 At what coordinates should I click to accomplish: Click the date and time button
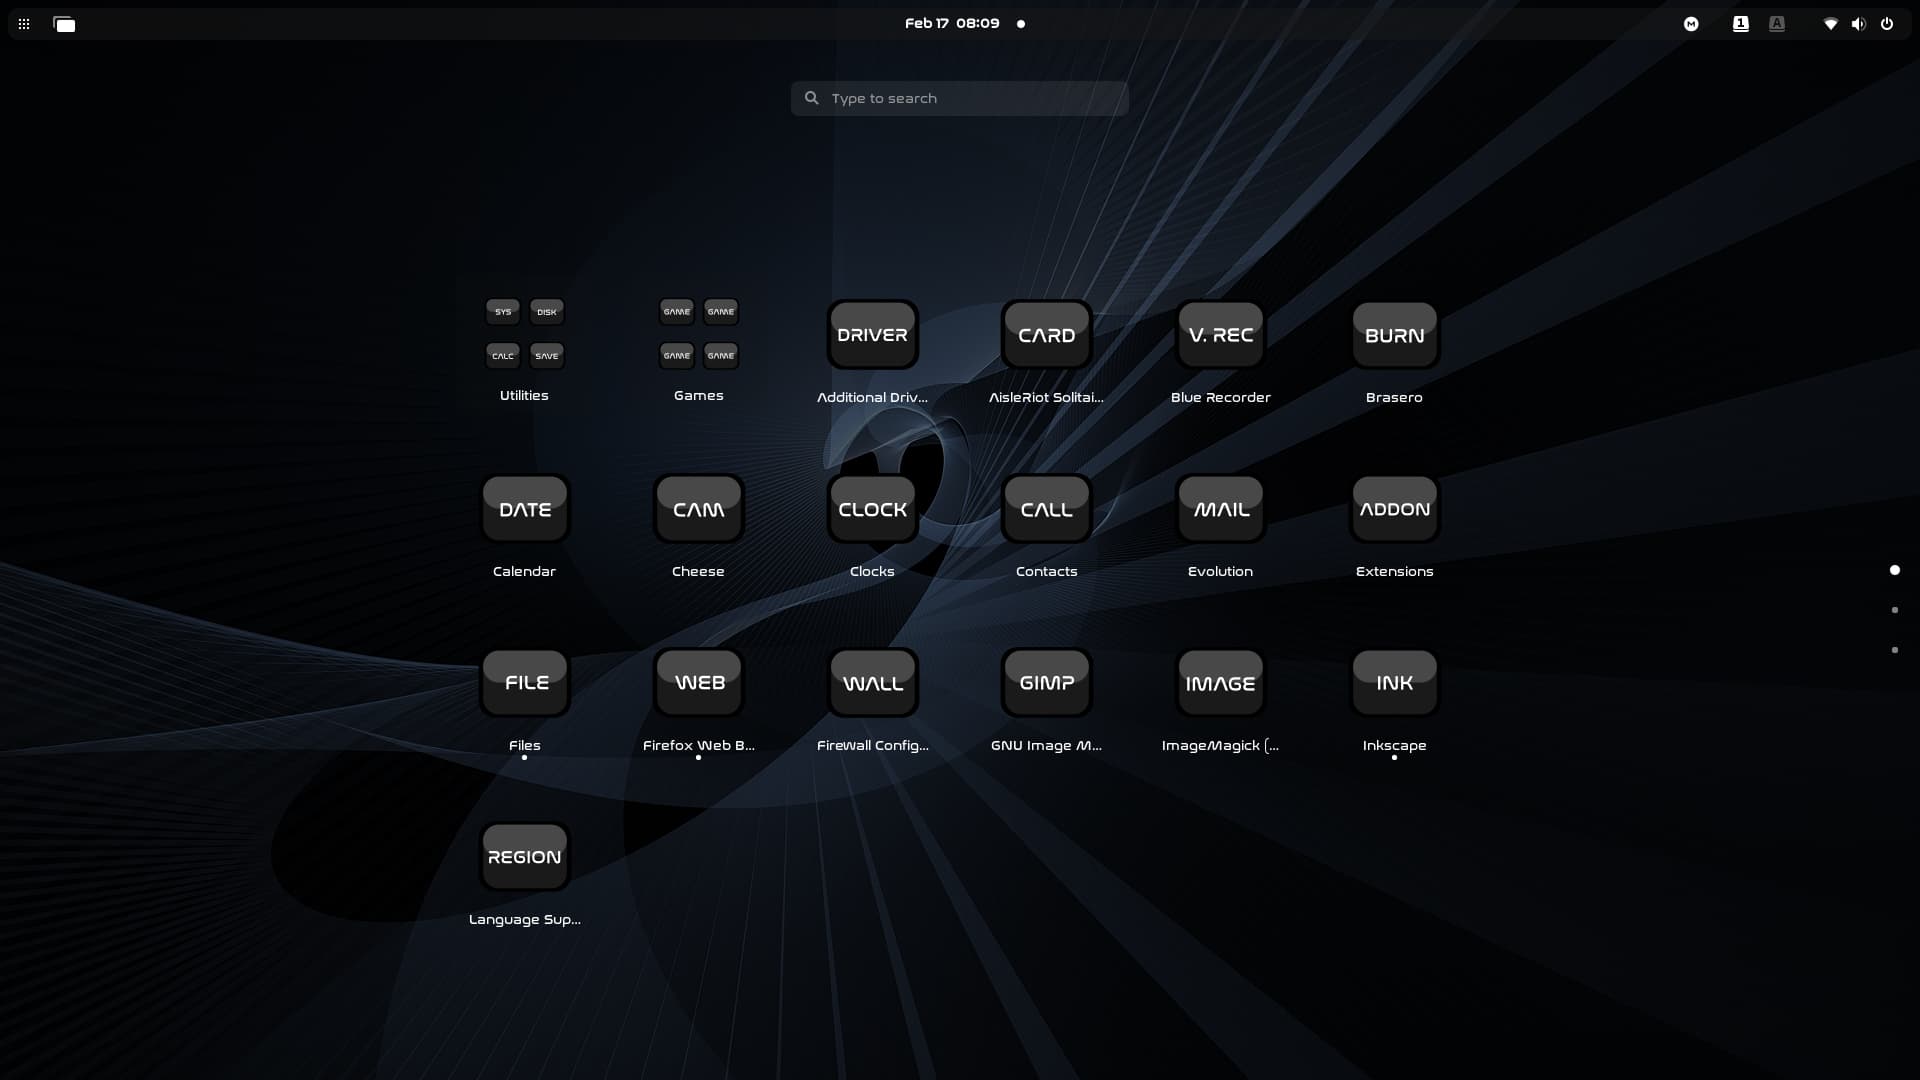pos(952,24)
